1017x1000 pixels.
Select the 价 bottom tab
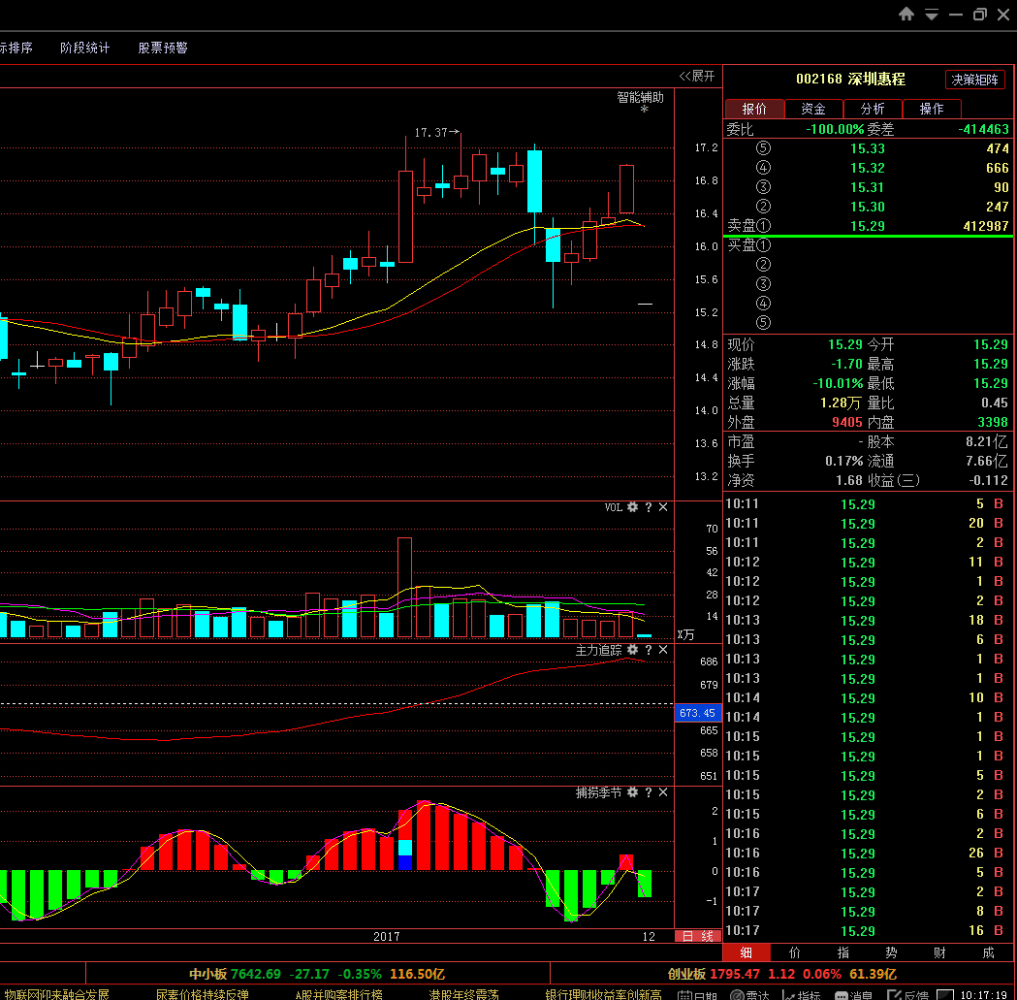795,952
